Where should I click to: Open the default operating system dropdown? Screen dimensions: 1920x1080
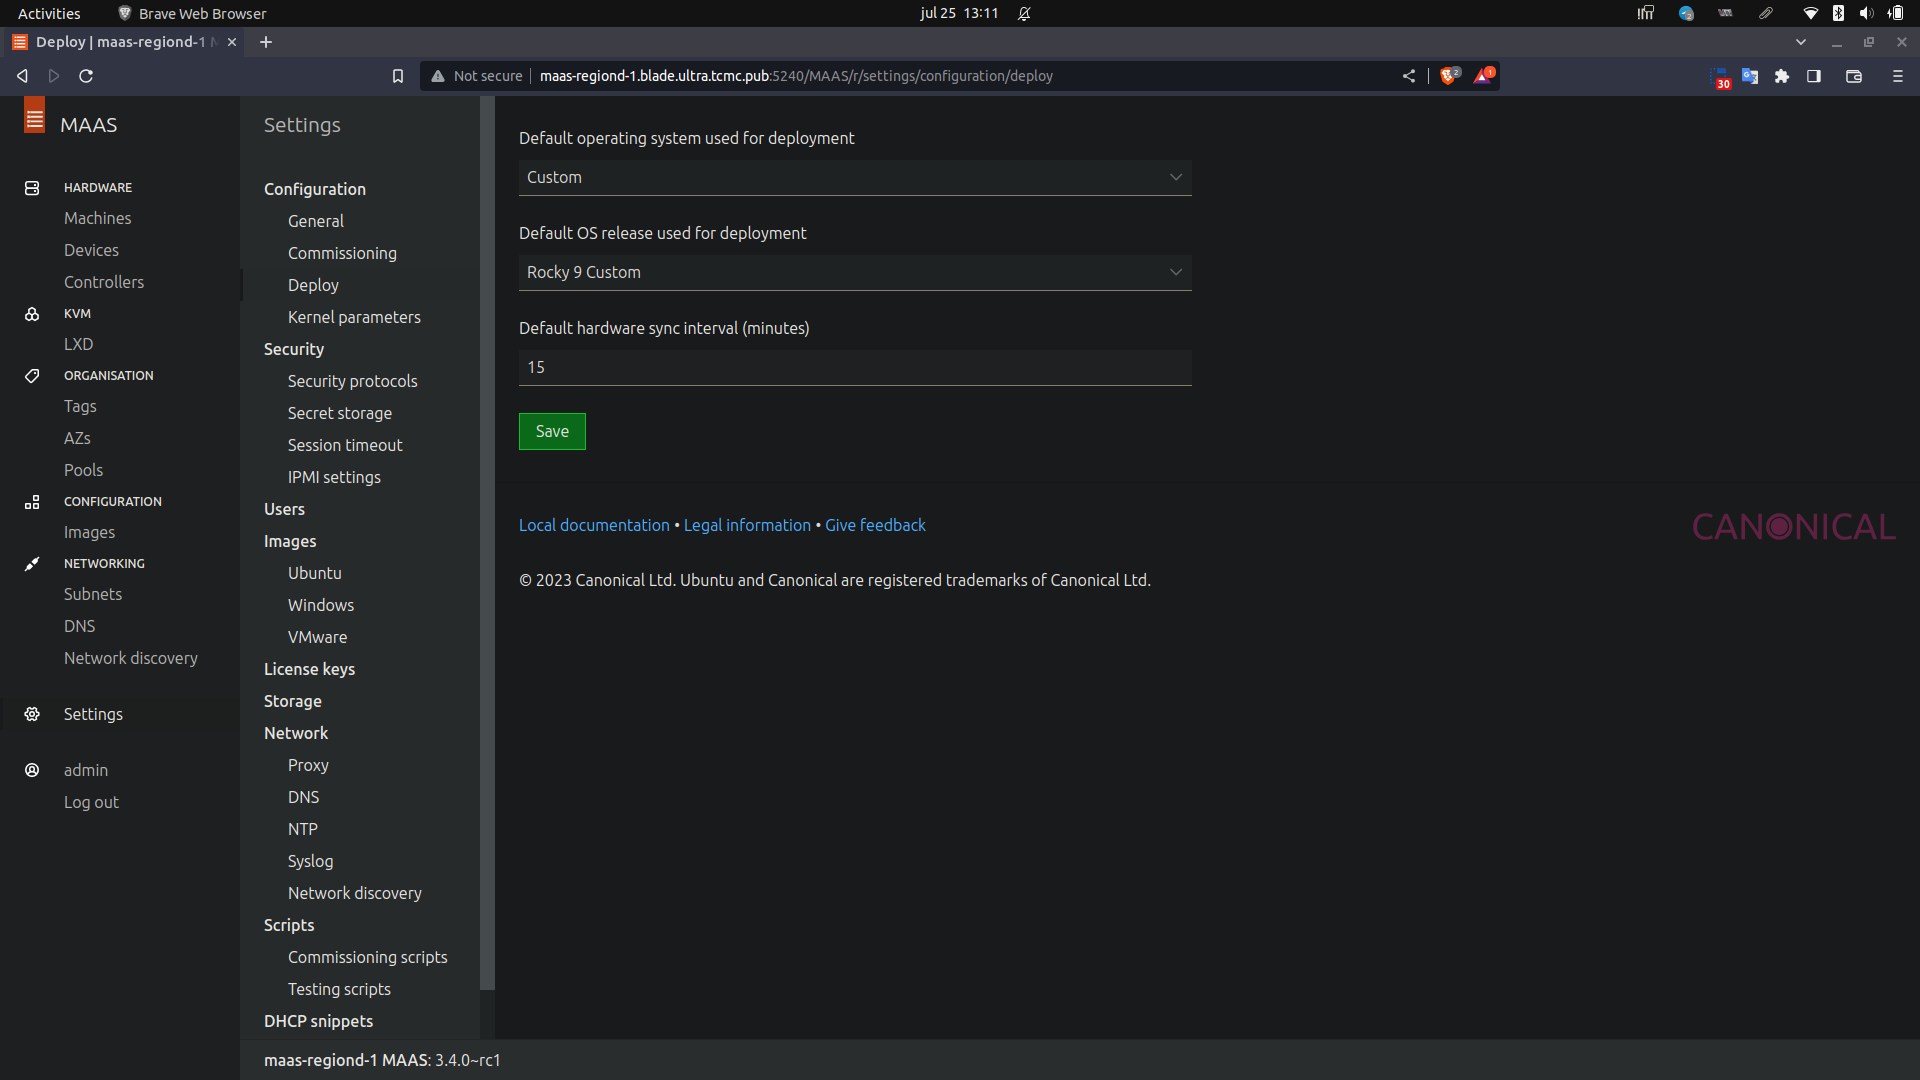tap(854, 177)
